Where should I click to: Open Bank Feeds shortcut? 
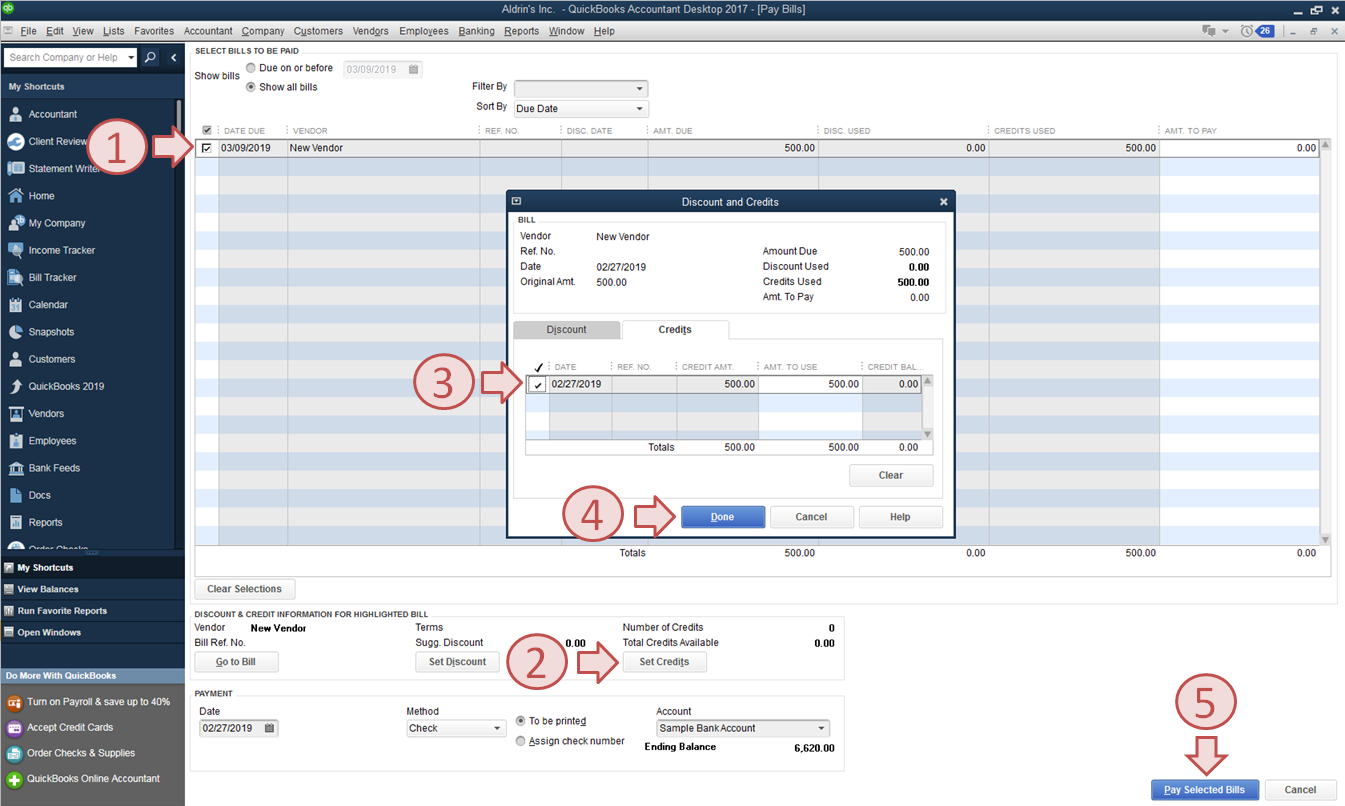click(54, 468)
